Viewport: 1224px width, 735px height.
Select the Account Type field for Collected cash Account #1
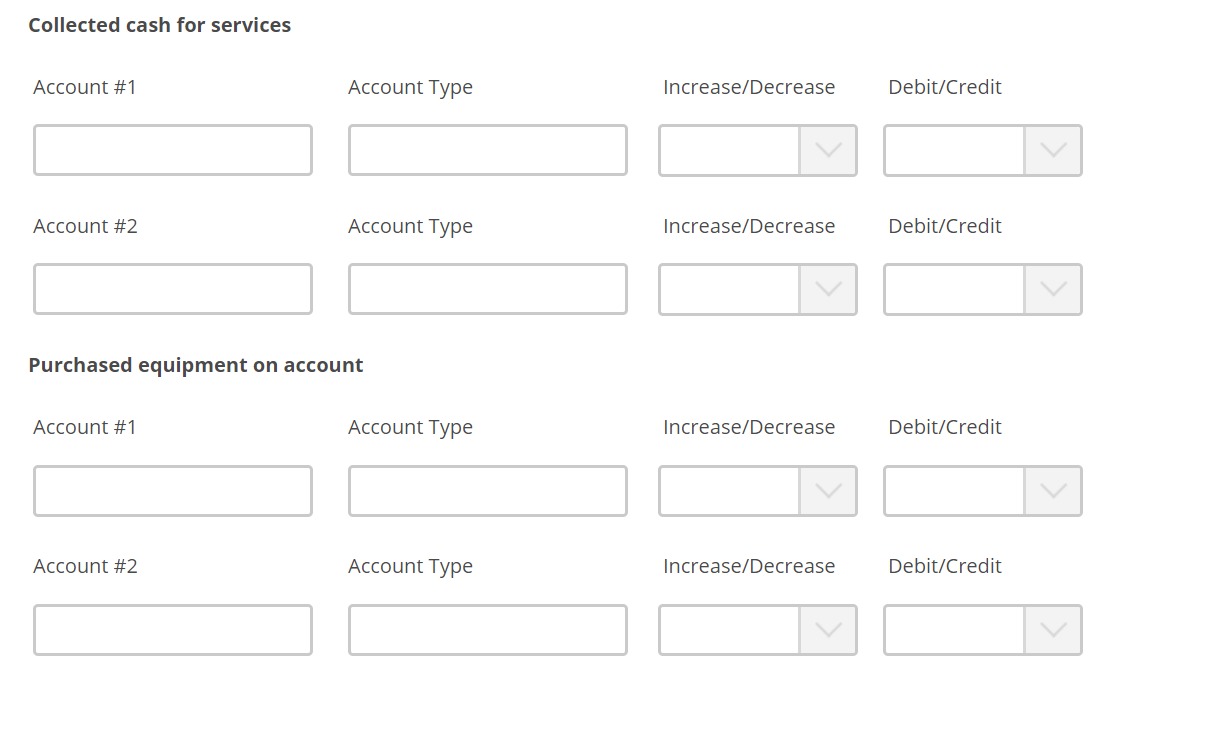[x=487, y=149]
